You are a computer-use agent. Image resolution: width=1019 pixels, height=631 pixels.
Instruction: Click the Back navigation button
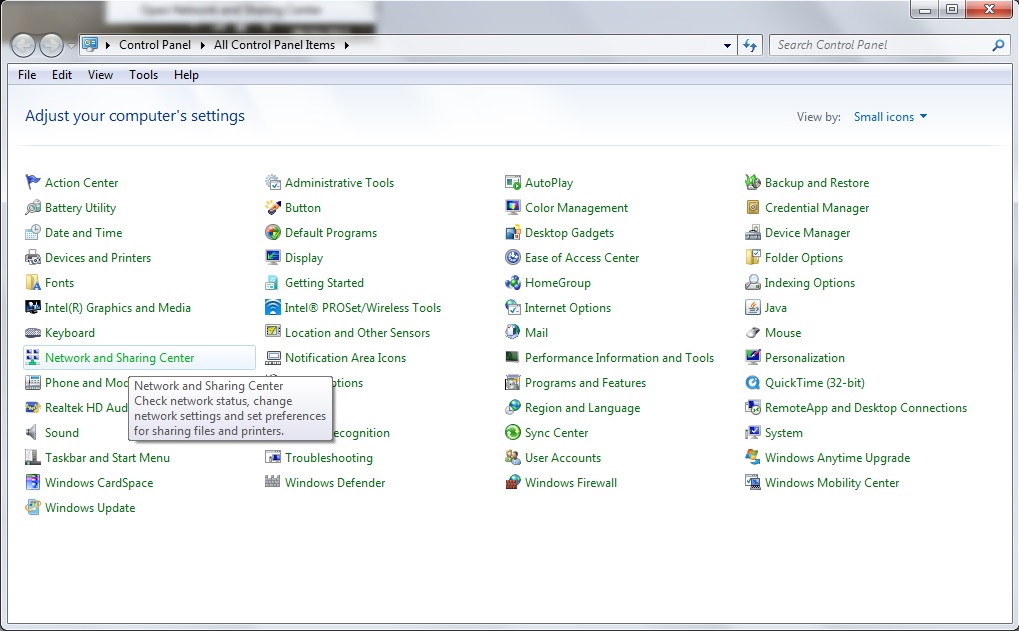[22, 45]
